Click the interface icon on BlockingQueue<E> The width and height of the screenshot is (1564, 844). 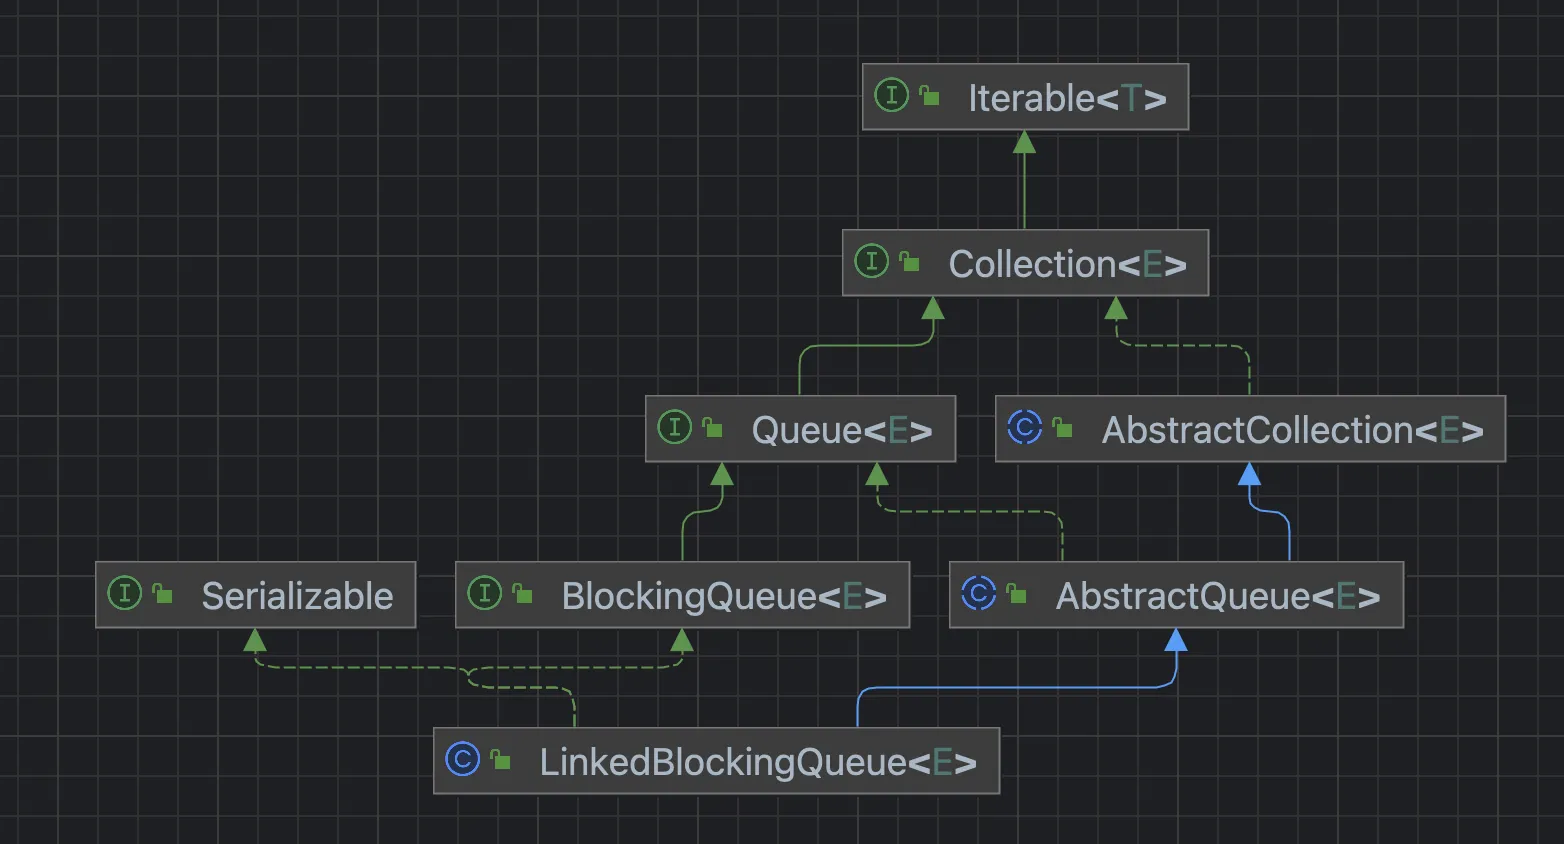[x=486, y=593]
